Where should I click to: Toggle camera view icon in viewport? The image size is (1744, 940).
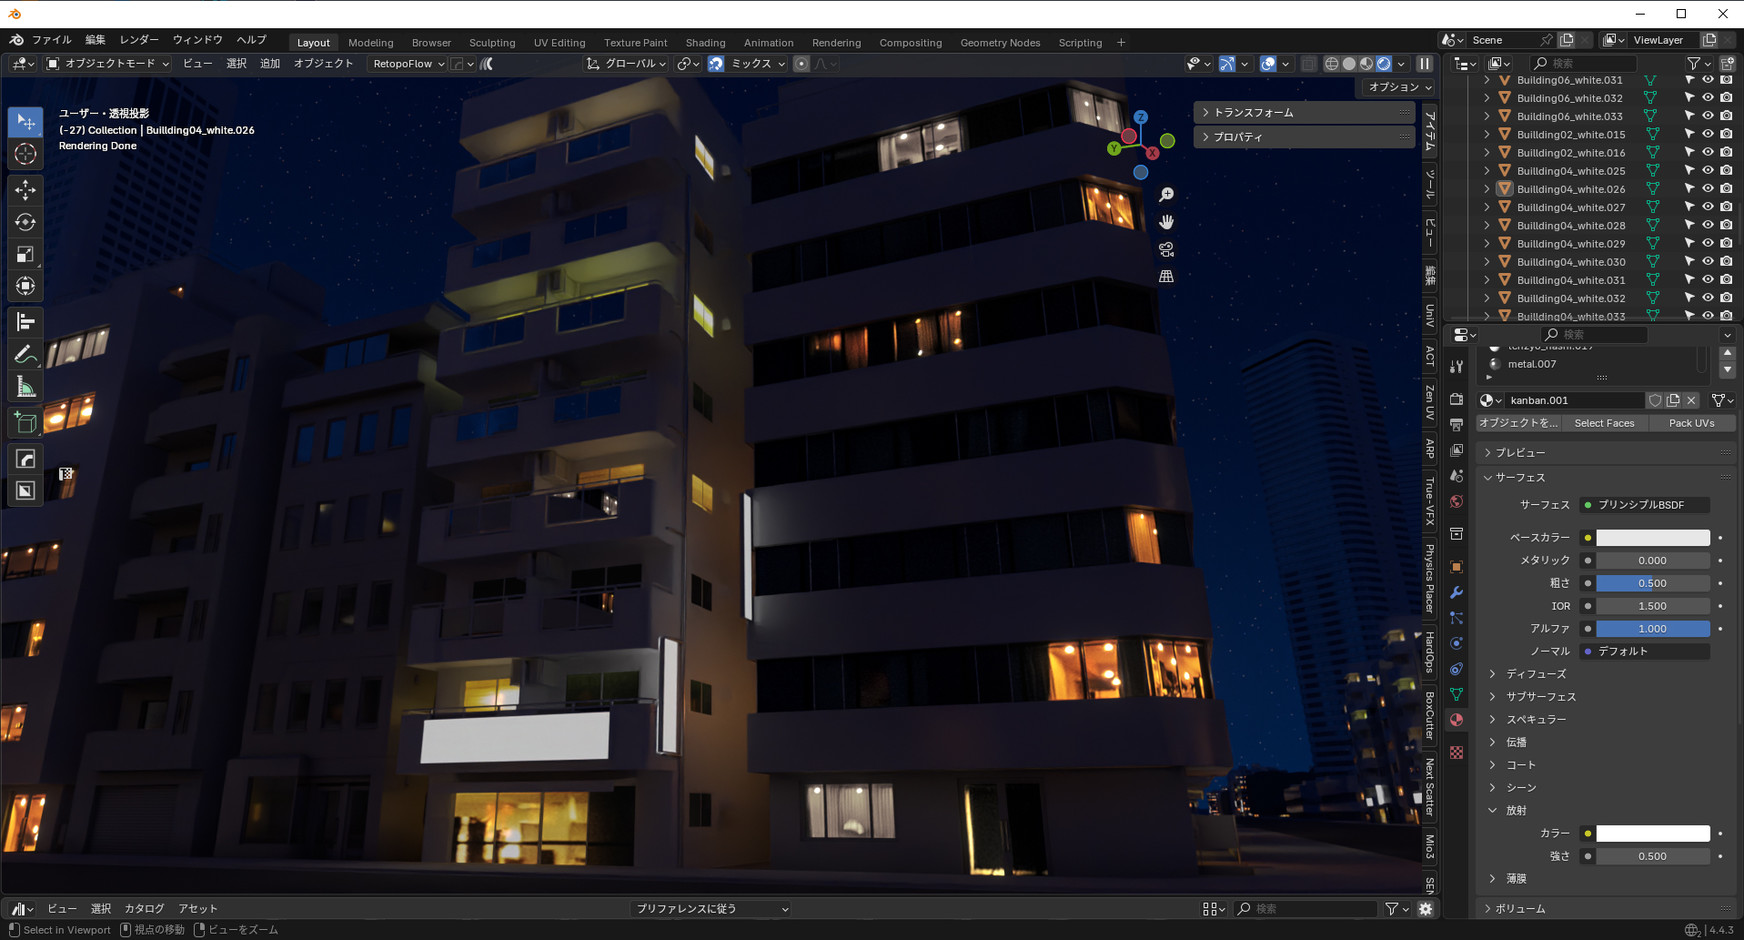1166,249
